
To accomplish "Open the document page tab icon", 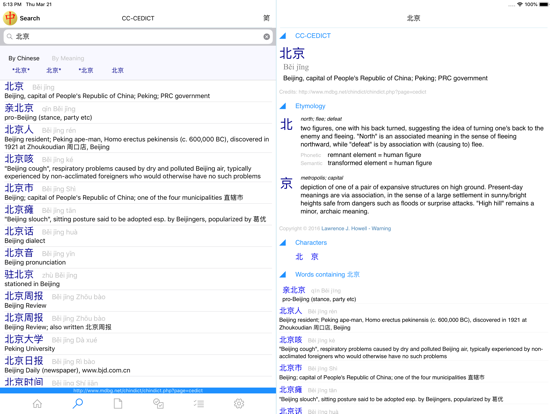I will click(118, 403).
